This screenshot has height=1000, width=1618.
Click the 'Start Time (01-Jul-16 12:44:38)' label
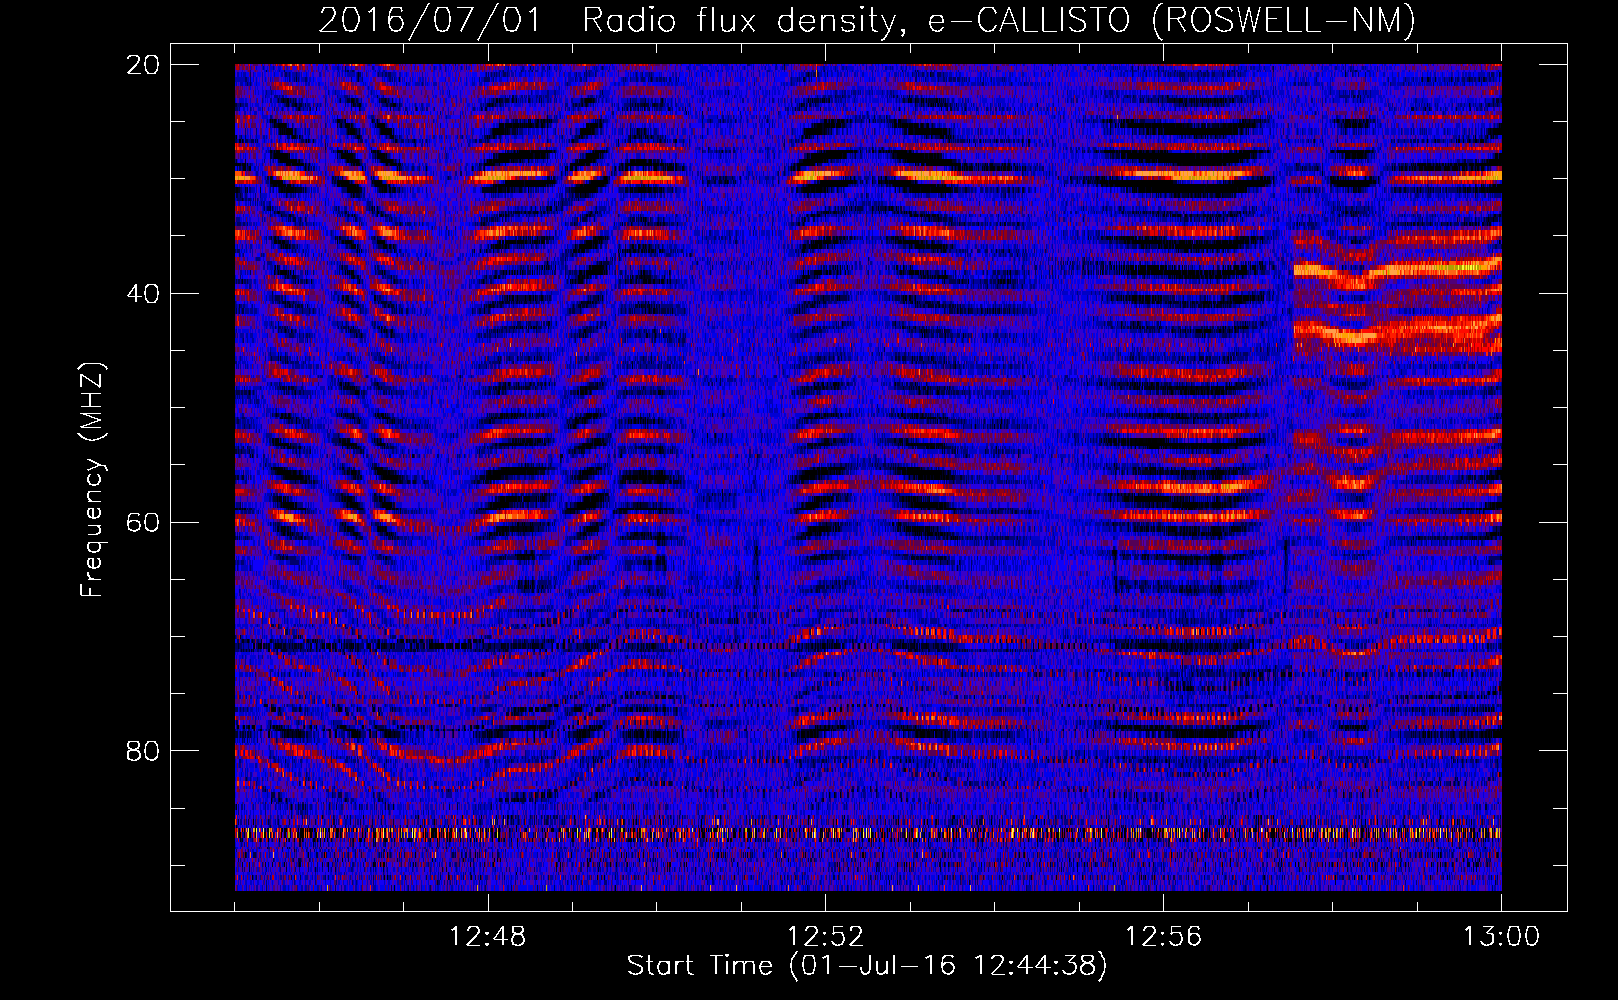click(x=867, y=966)
